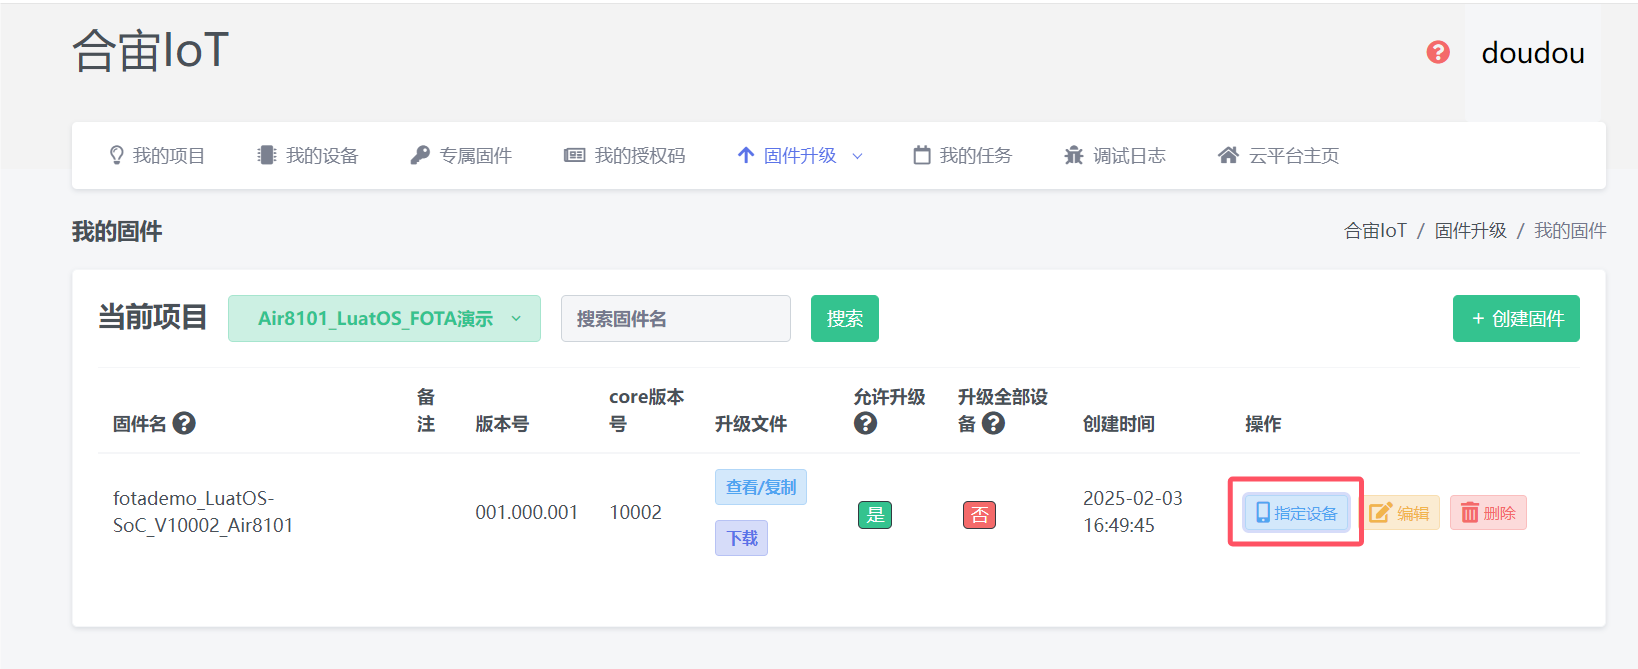Click the 查看/复制 upgrade file button

coord(761,487)
